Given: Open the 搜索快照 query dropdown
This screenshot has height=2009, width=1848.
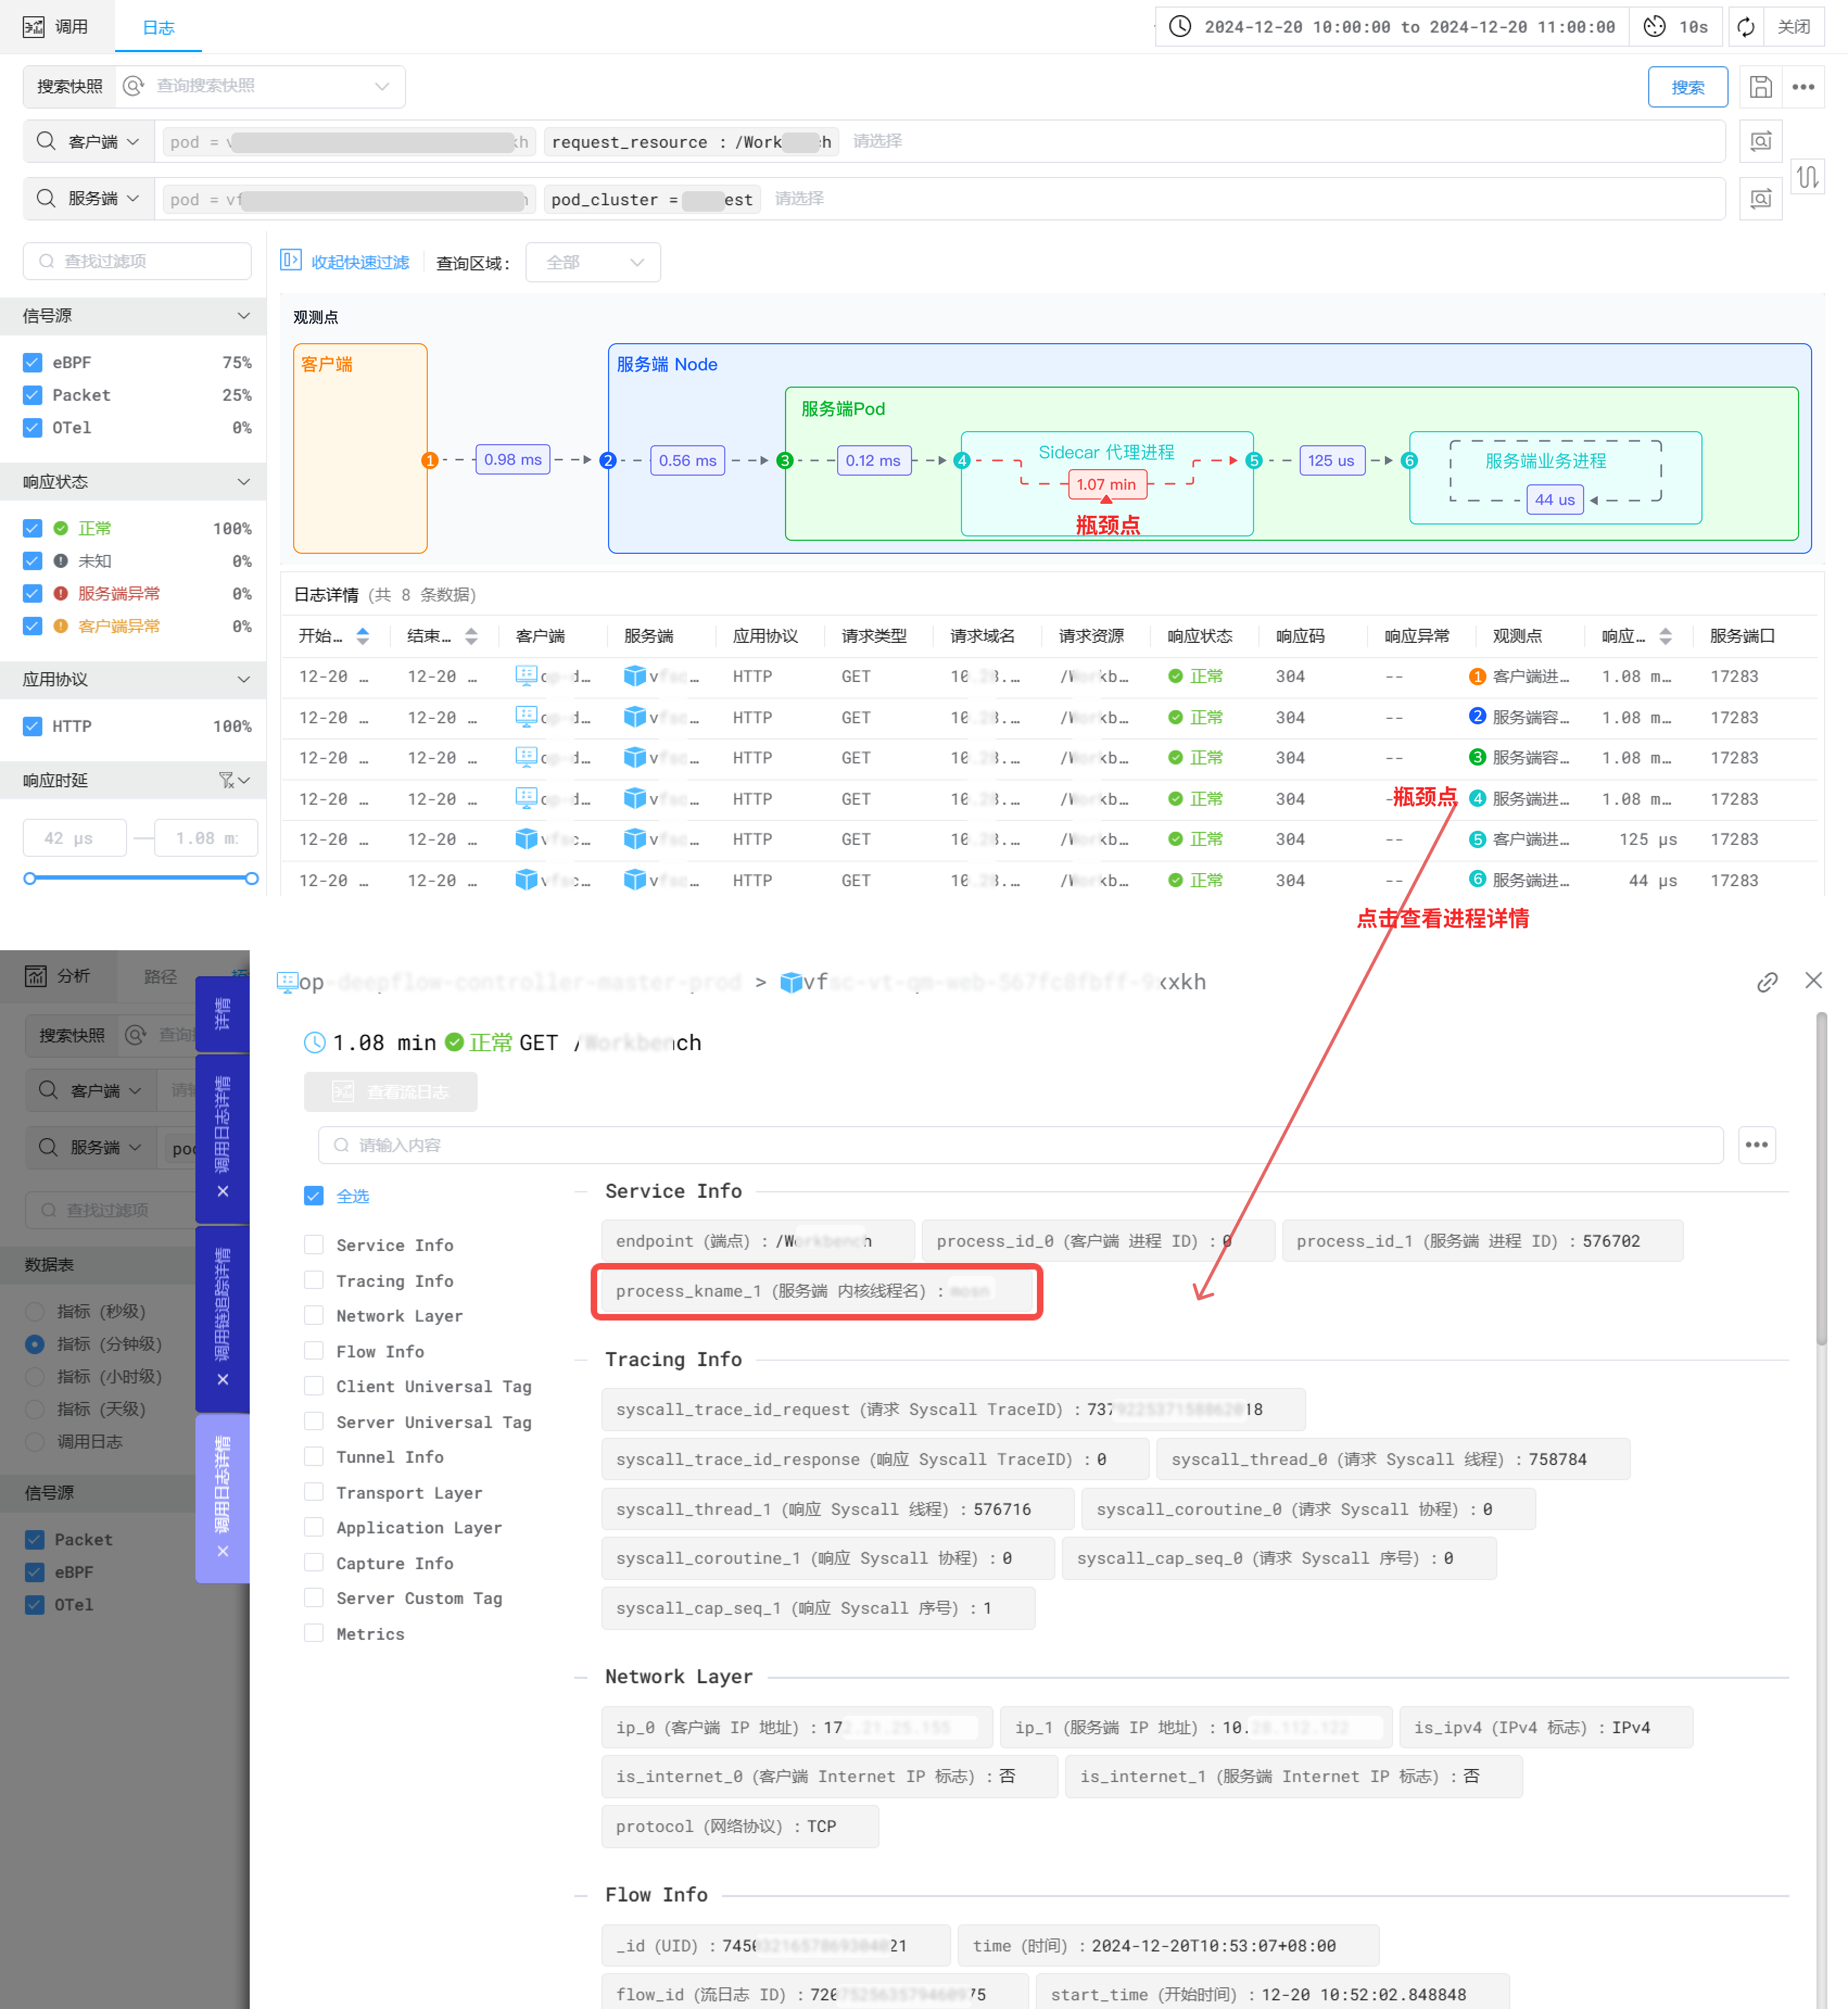Looking at the screenshot, I should tap(261, 87).
